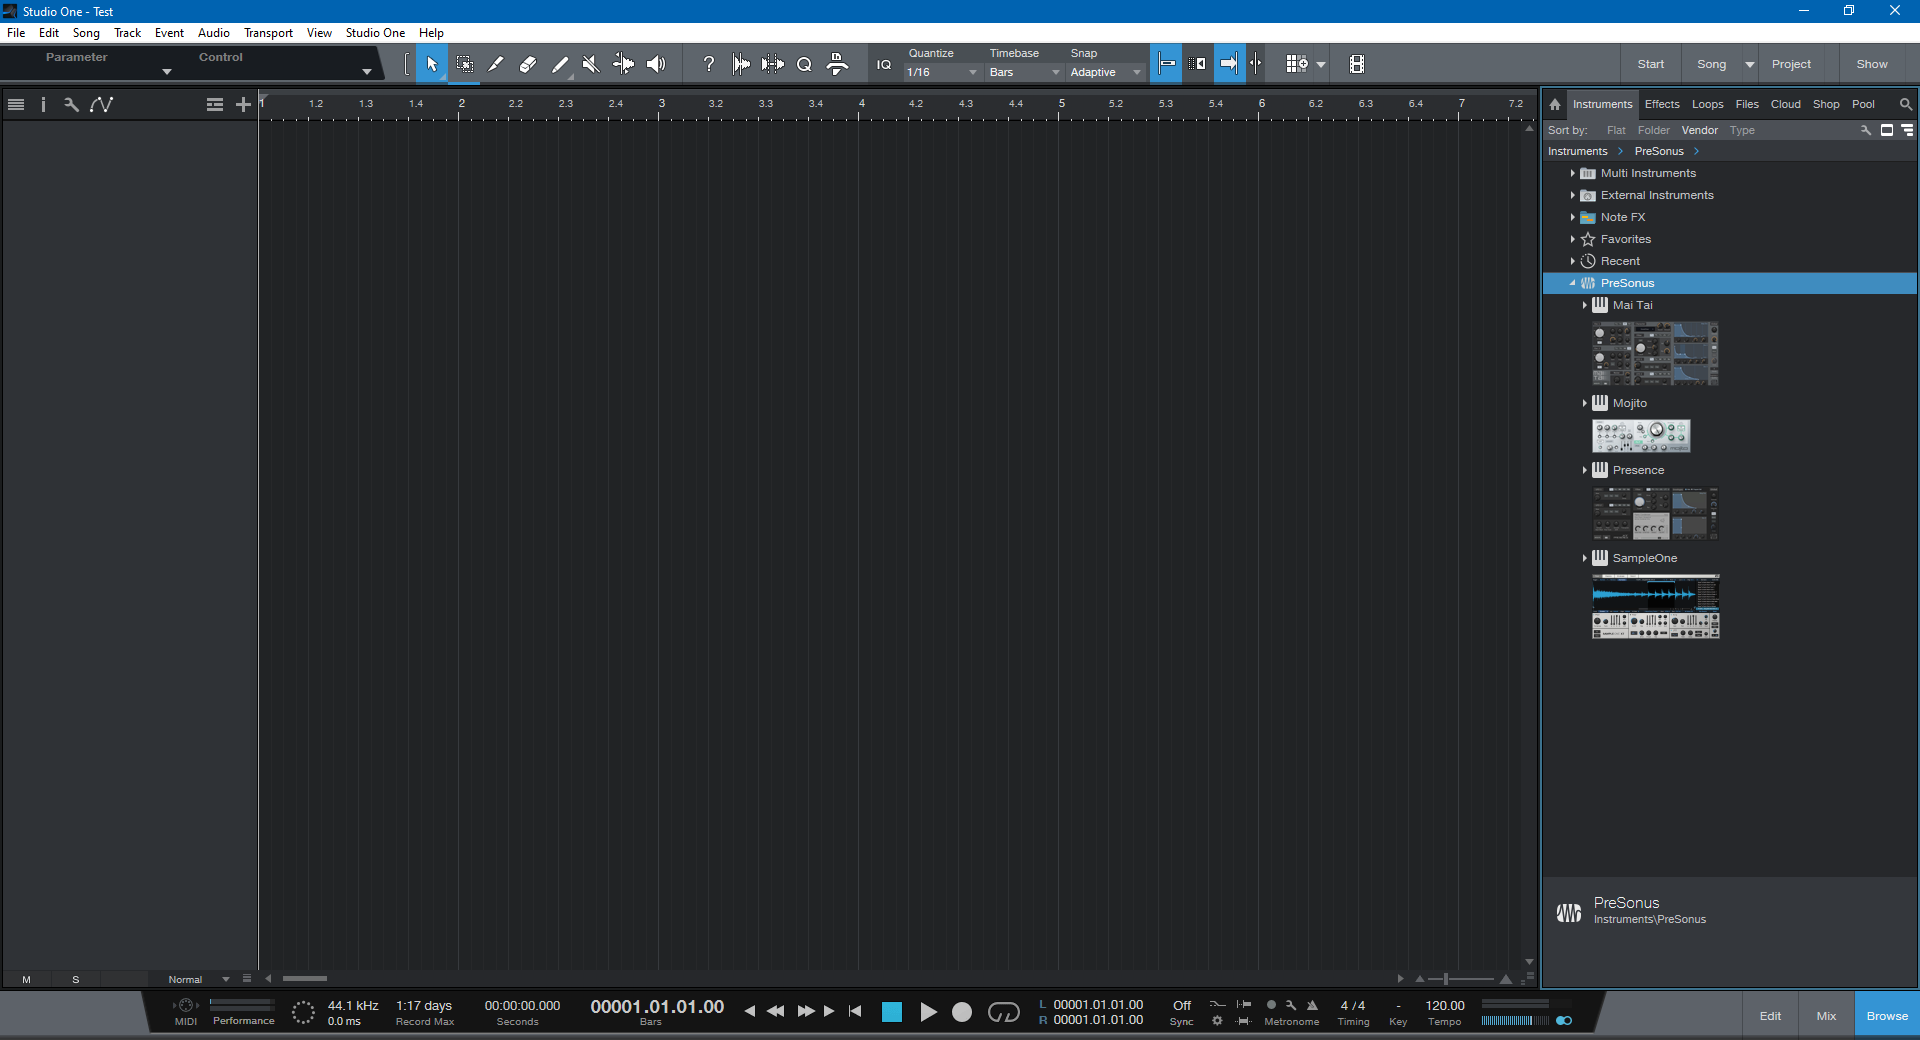Sort browser by Flat

tap(1616, 130)
